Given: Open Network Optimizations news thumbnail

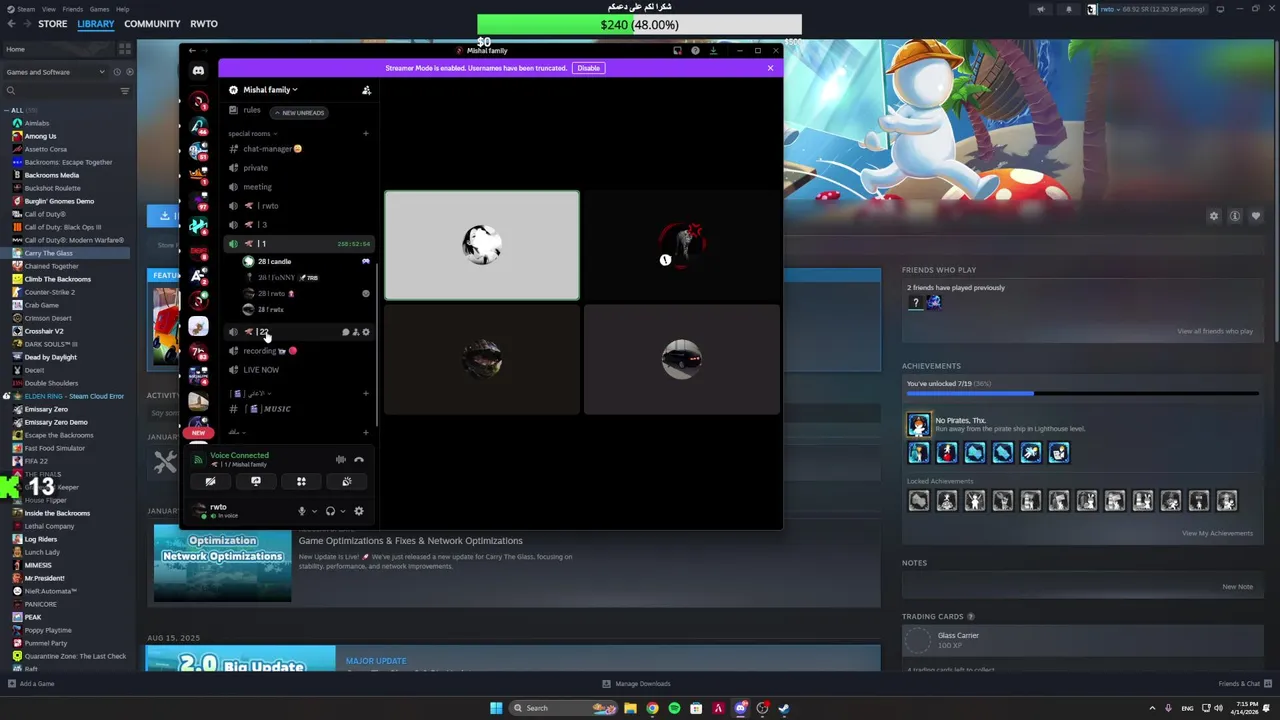Looking at the screenshot, I should point(222,562).
